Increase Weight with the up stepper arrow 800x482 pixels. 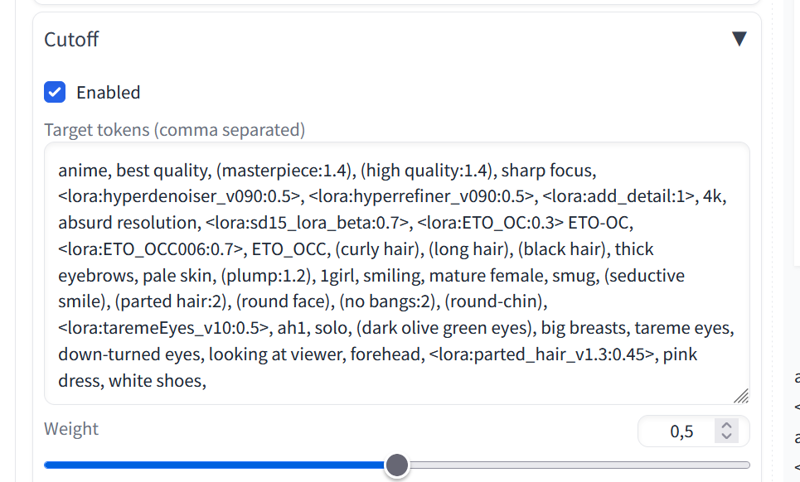[727, 425]
